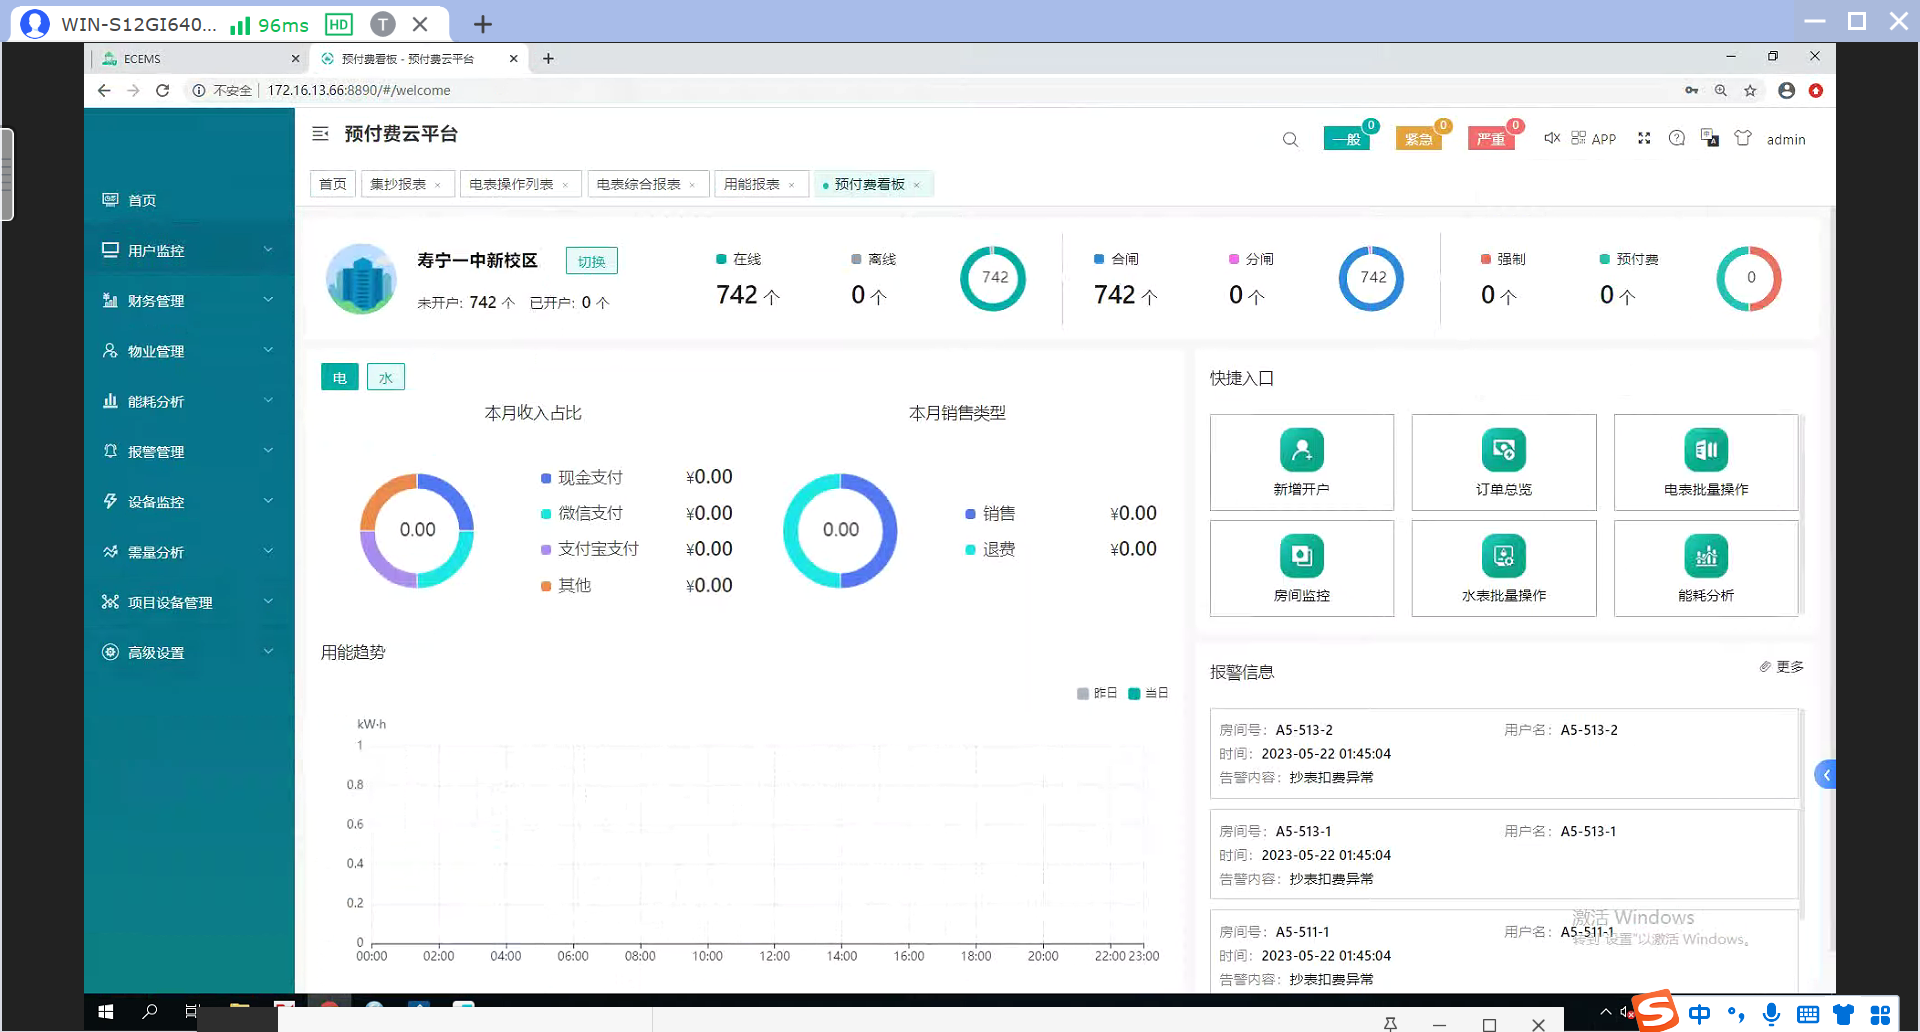Click the 水表批量操作 shortcut icon

(x=1504, y=556)
